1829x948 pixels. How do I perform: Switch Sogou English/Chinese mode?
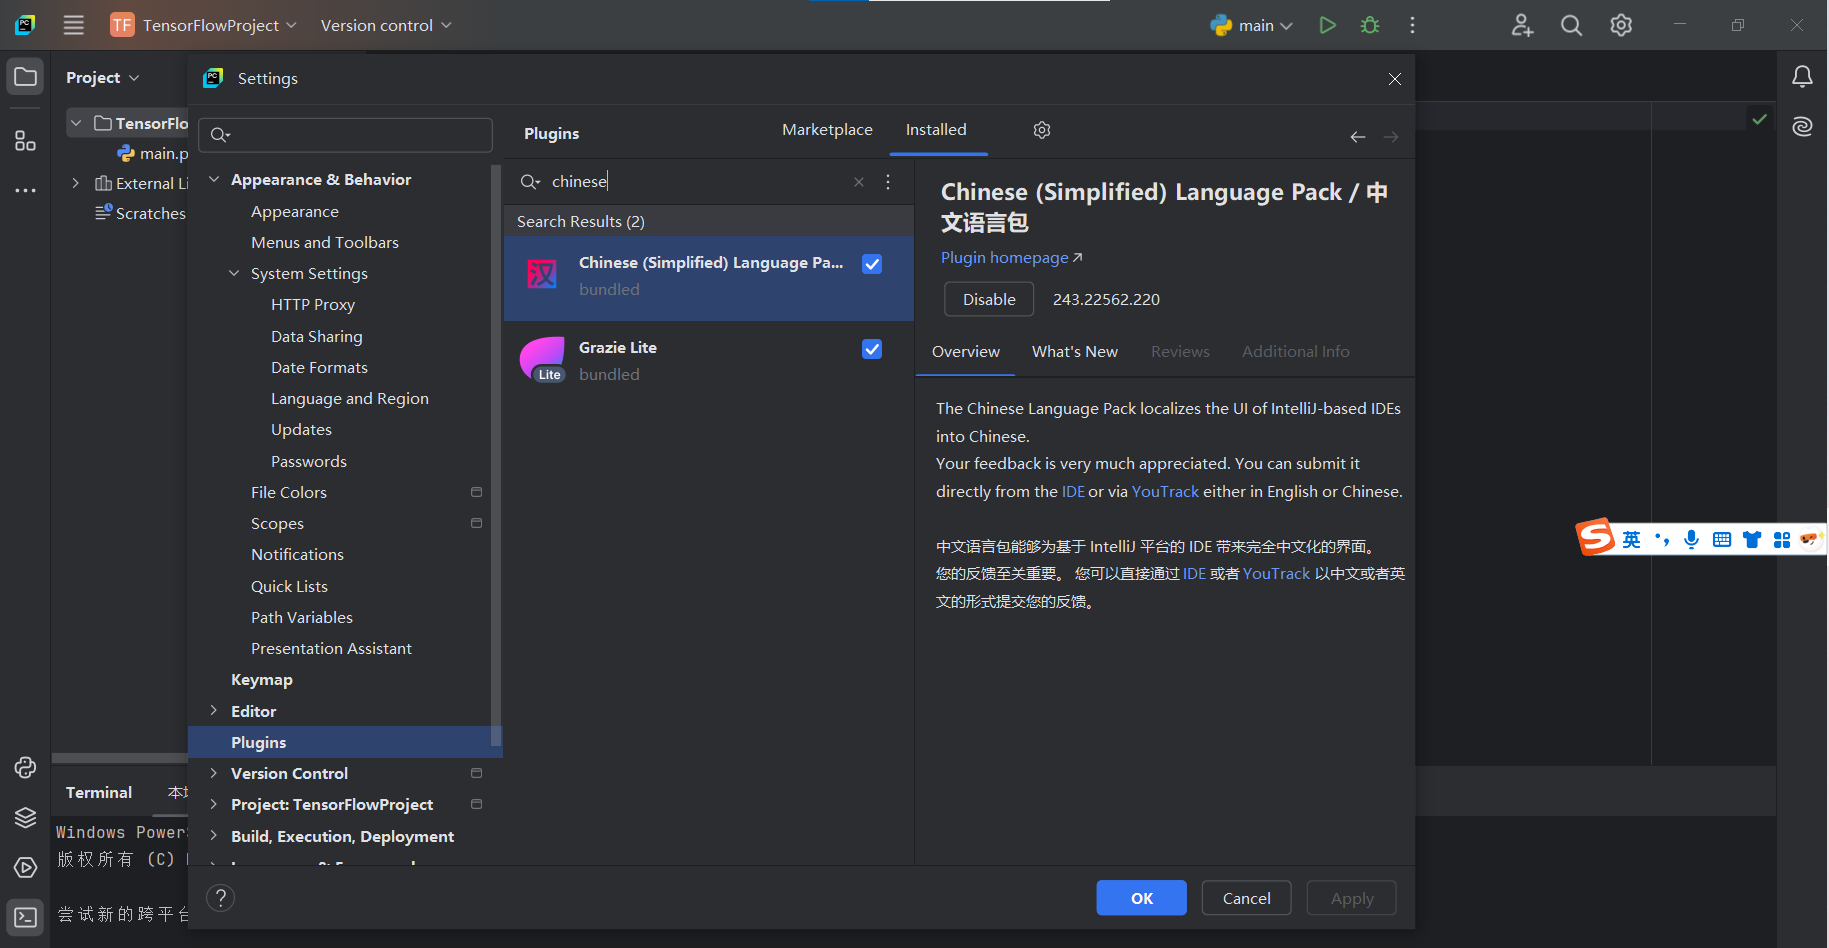1631,540
